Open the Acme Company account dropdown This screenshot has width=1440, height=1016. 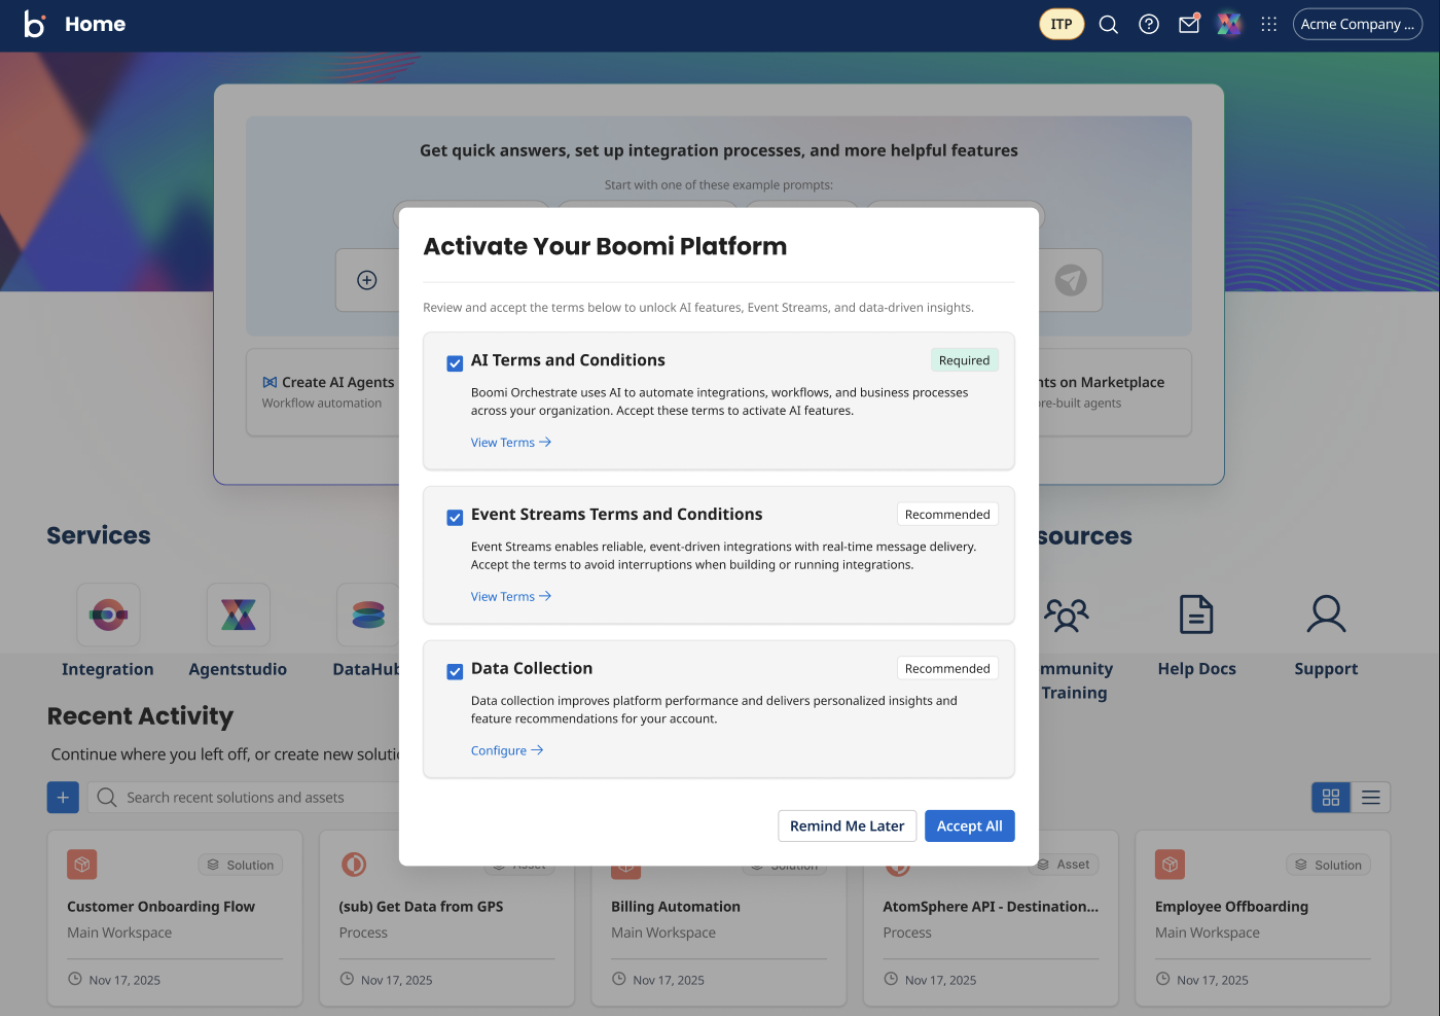pyautogui.click(x=1357, y=24)
